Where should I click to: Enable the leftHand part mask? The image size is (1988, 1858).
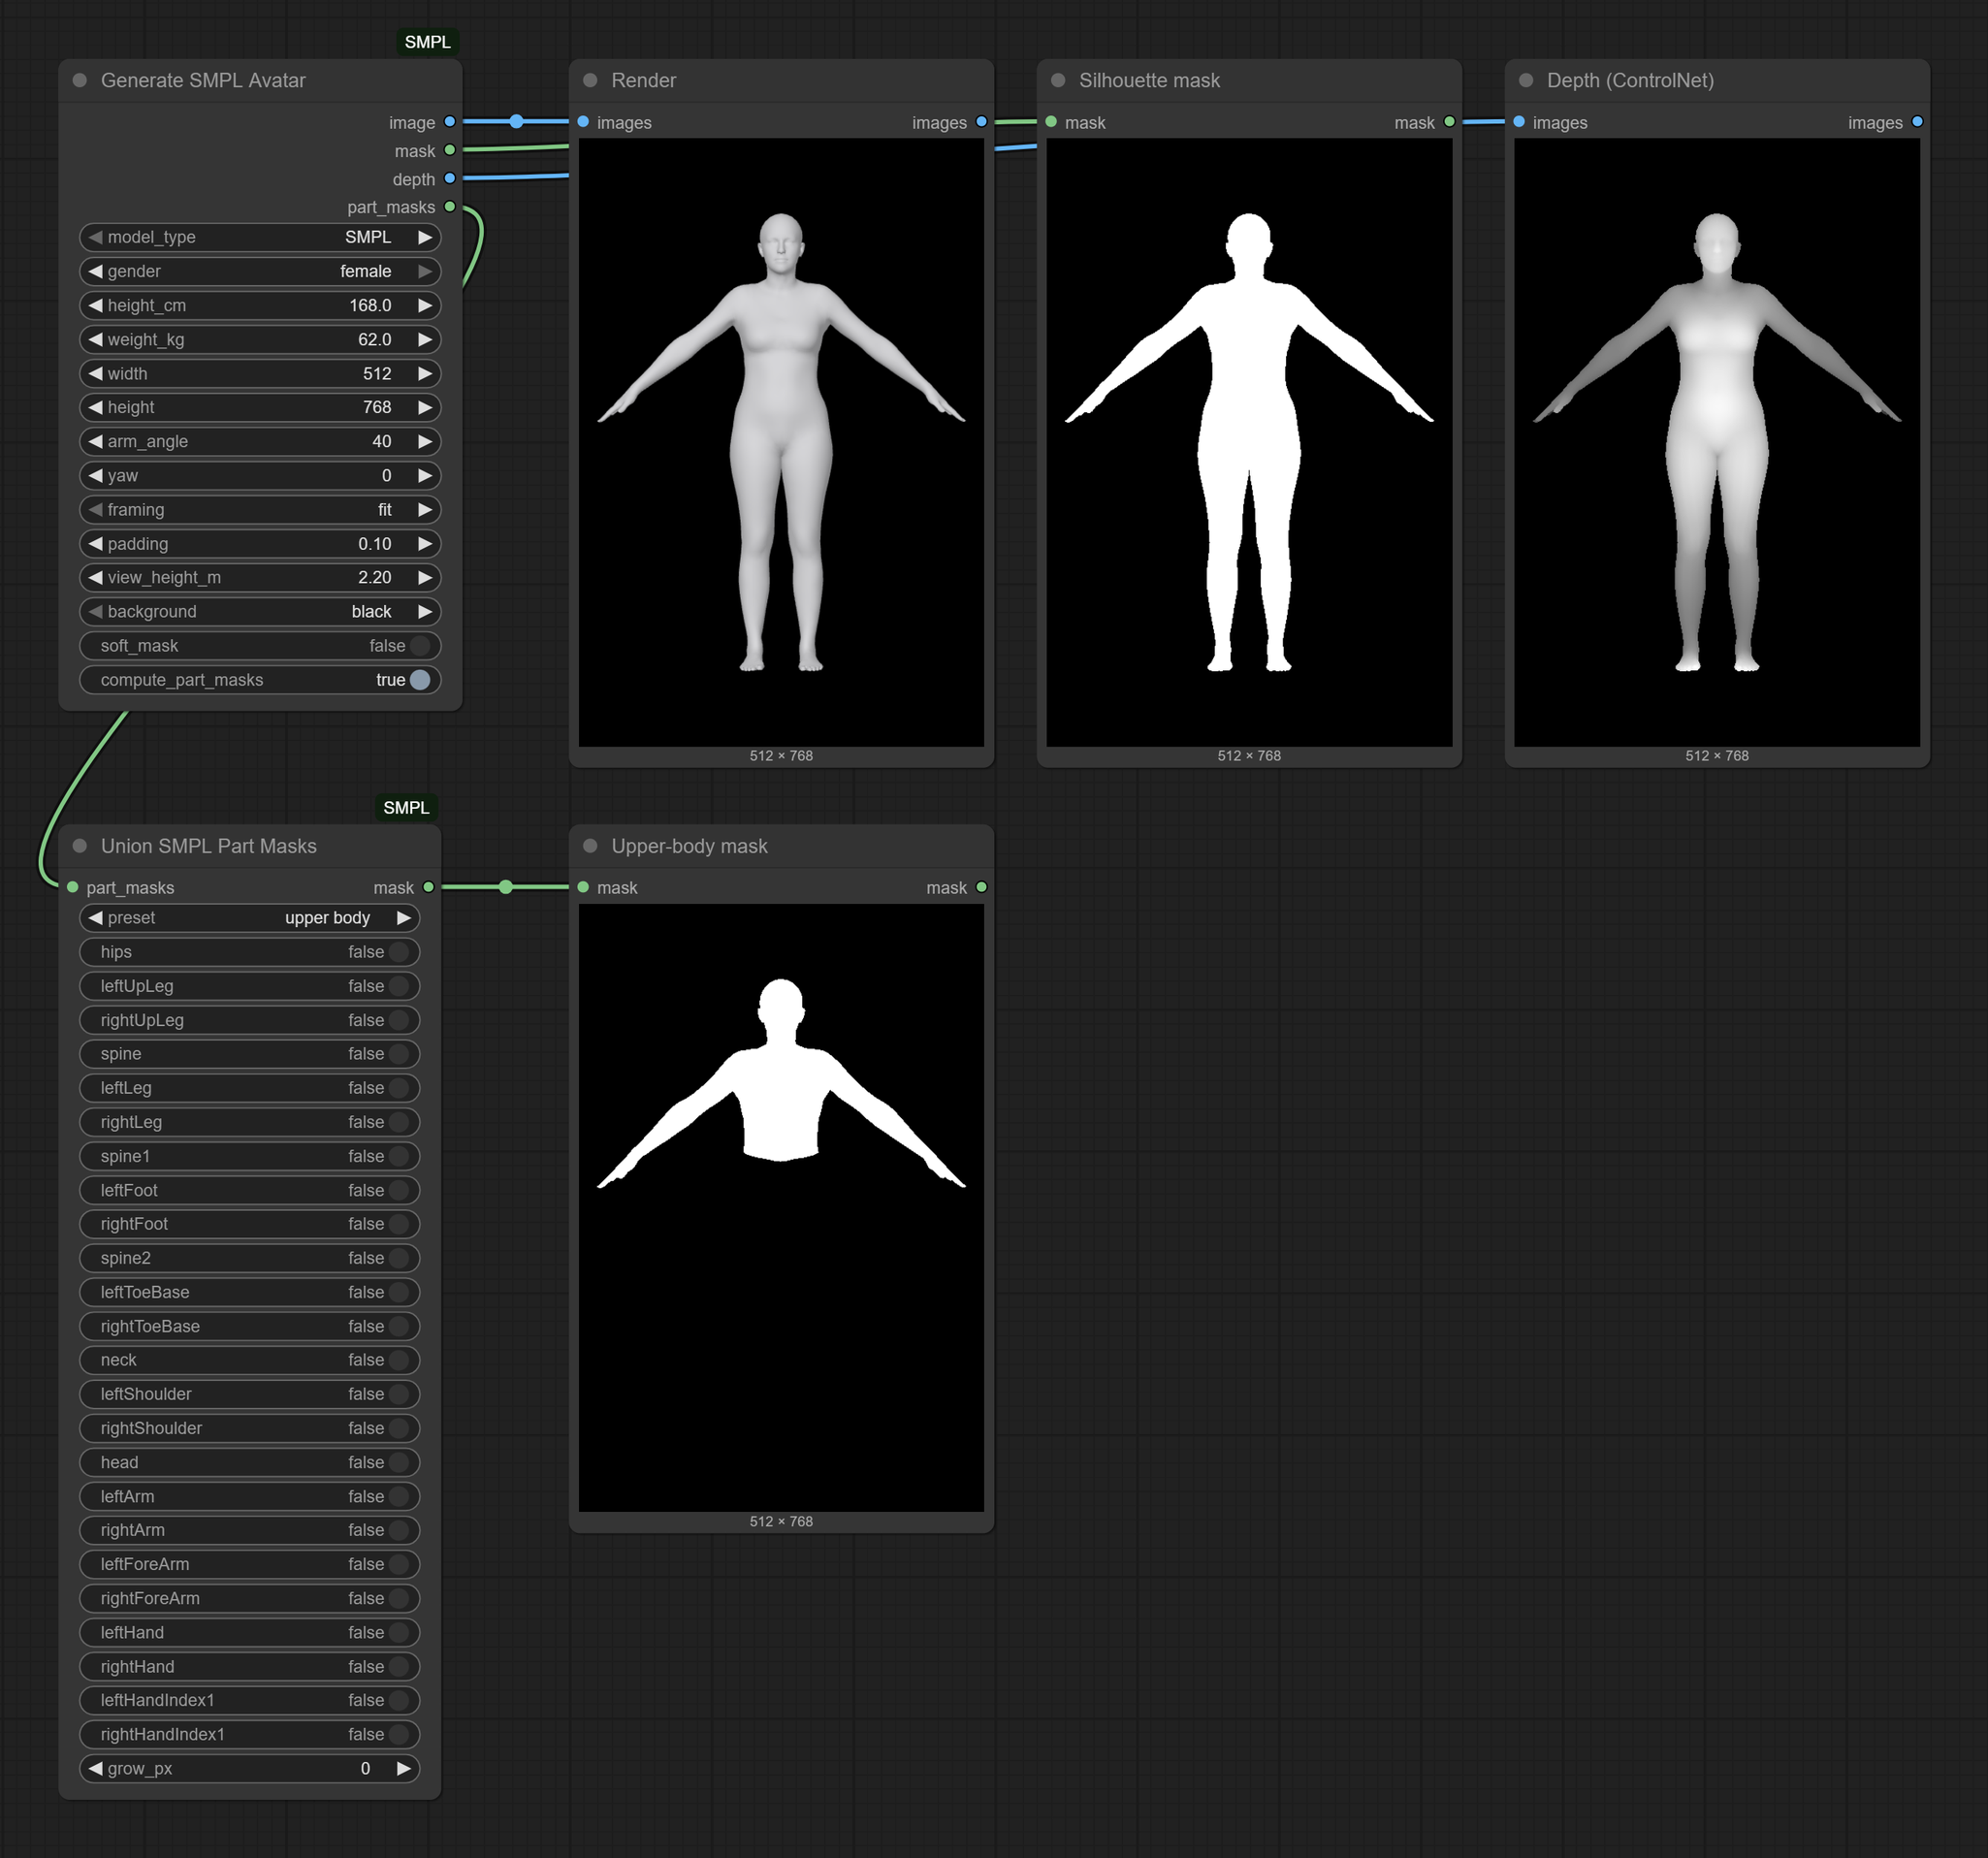pos(249,1633)
